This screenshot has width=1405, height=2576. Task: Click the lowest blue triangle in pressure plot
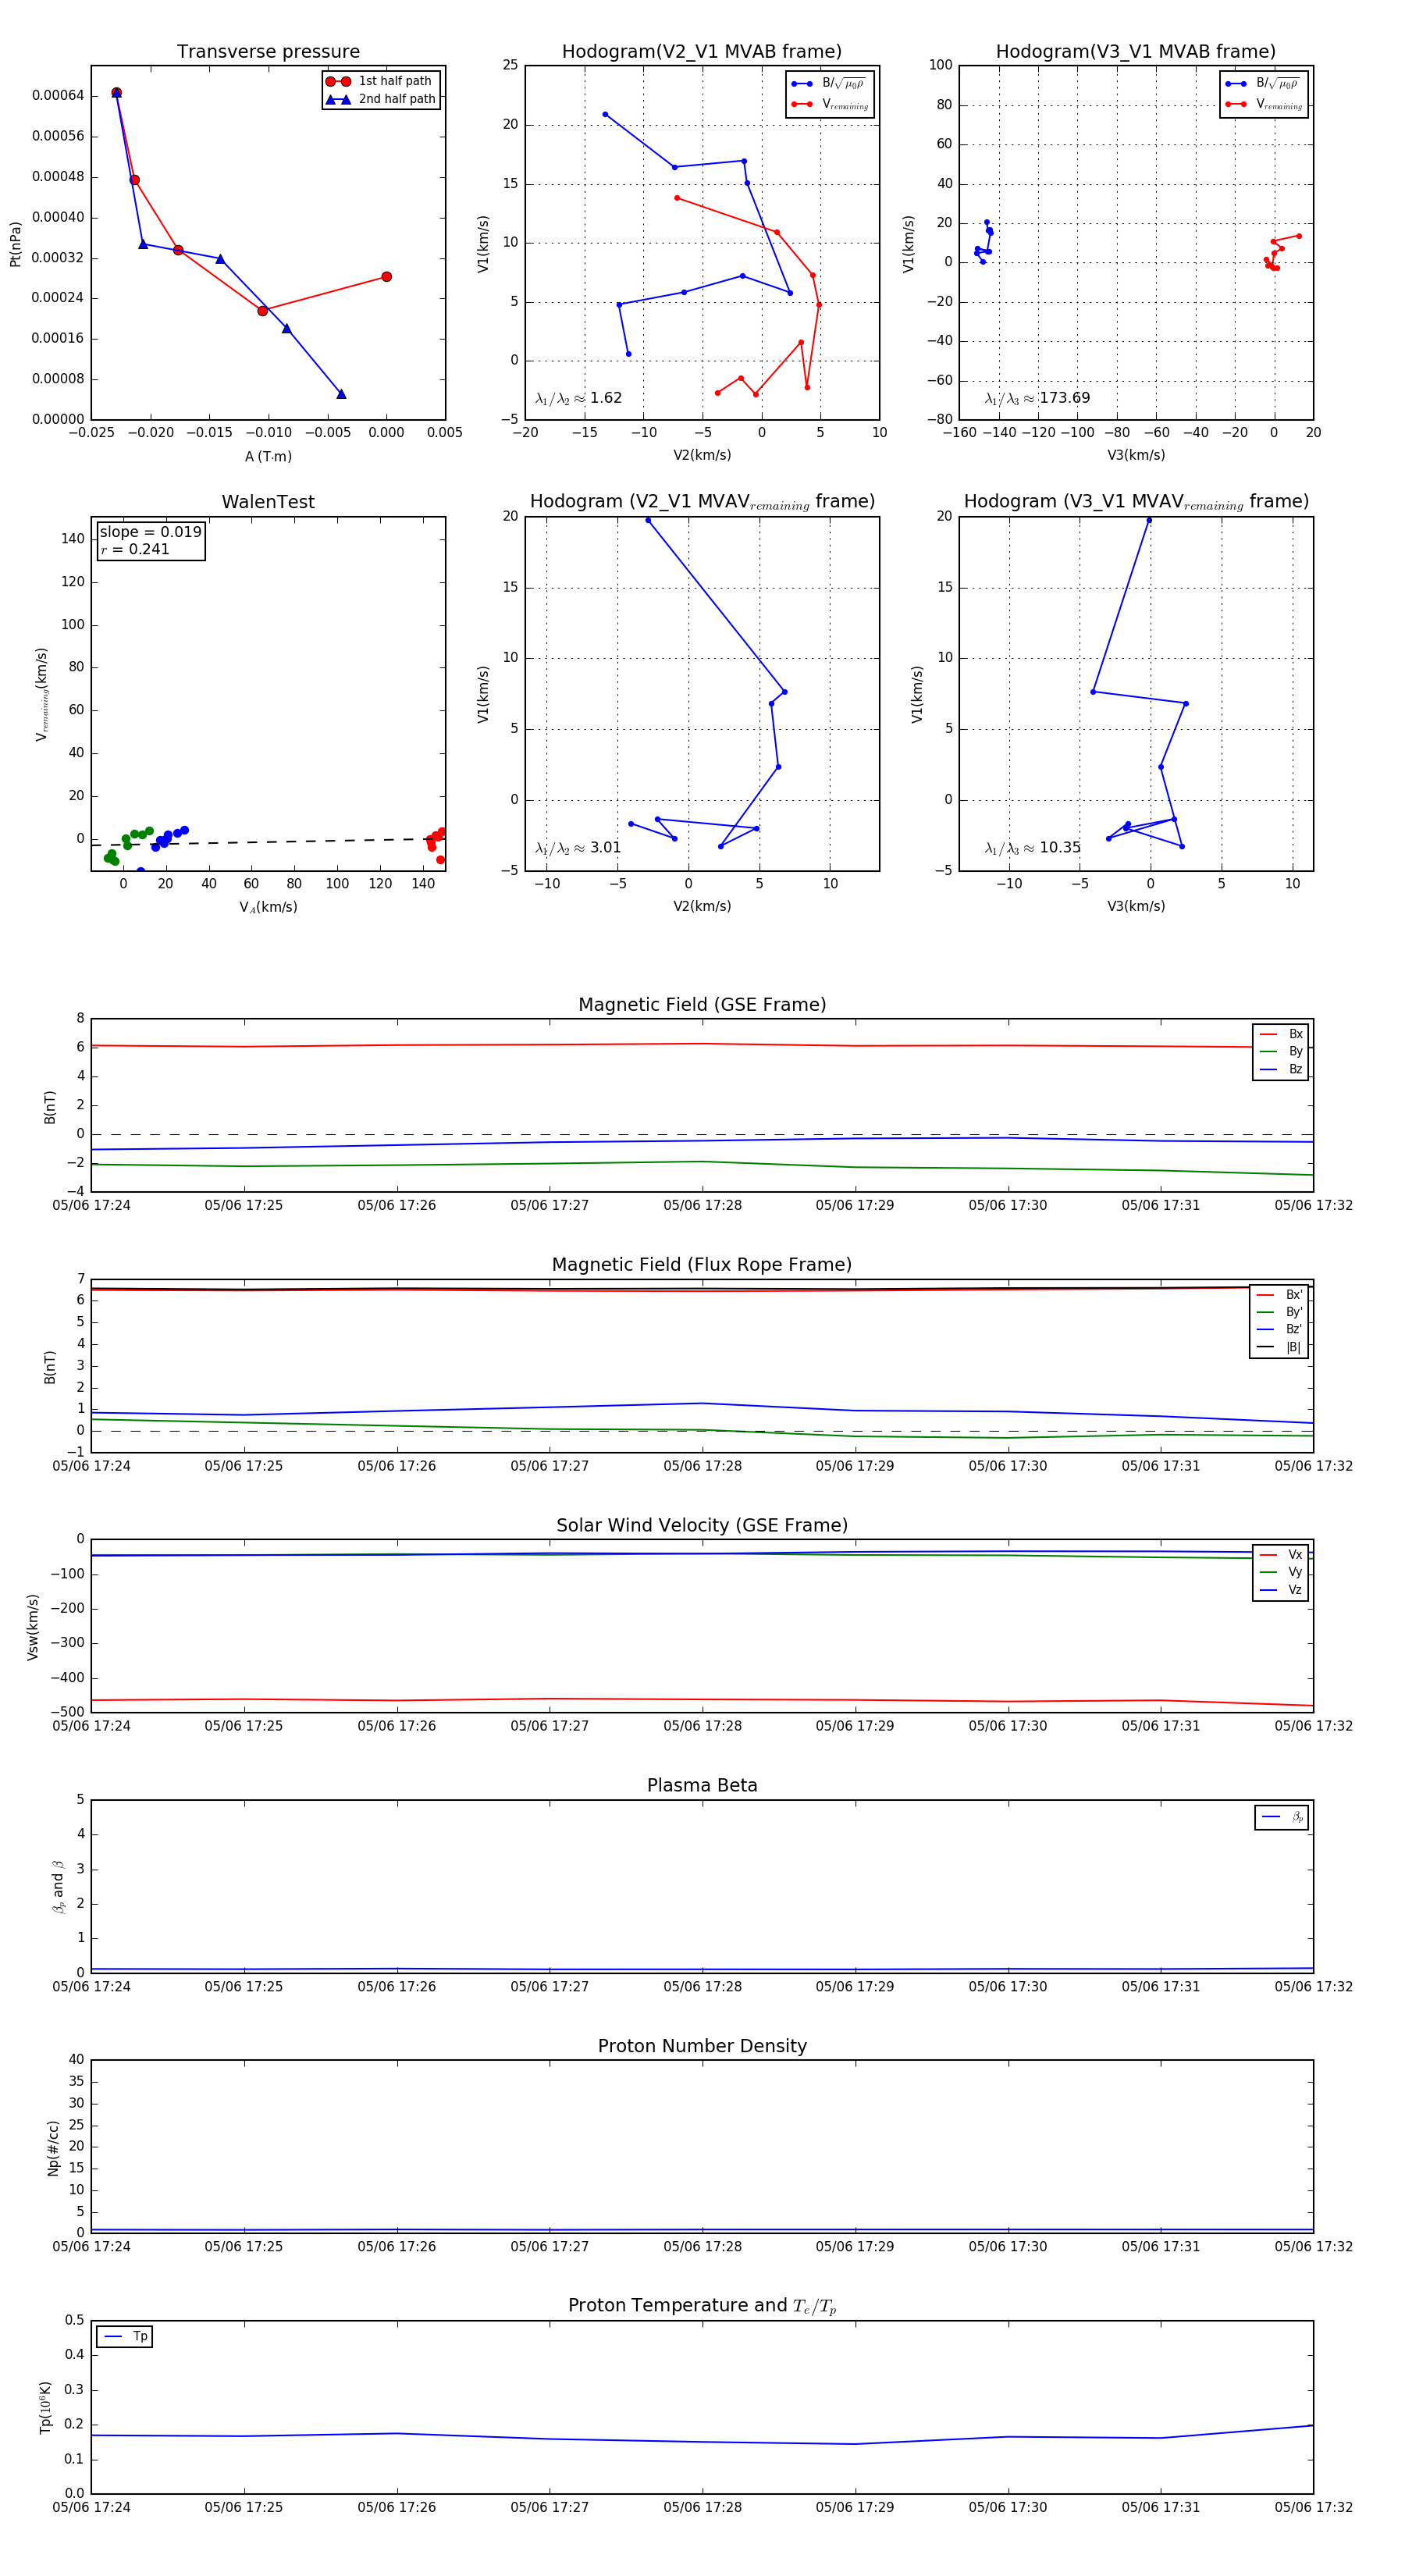click(341, 394)
